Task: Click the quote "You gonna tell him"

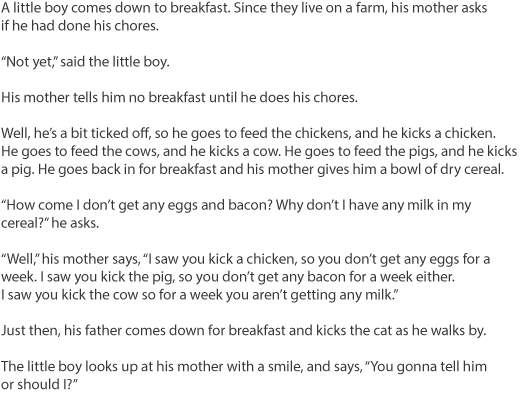Action: pyautogui.click(x=426, y=366)
